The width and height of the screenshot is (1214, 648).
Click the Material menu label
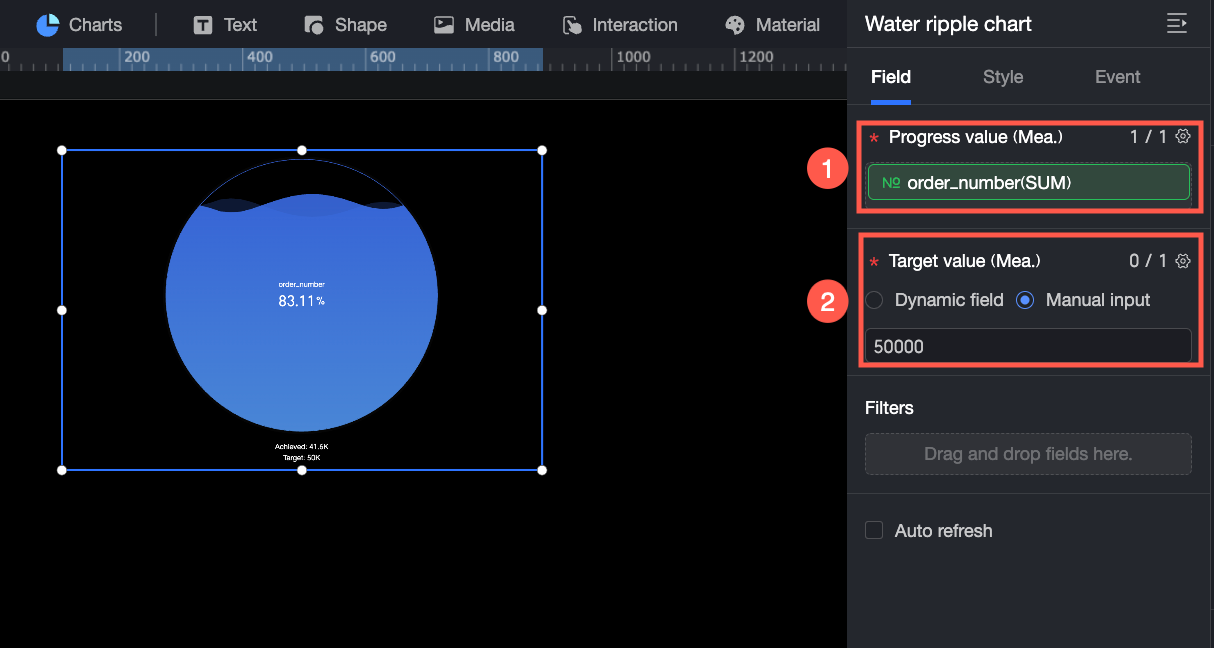788,25
